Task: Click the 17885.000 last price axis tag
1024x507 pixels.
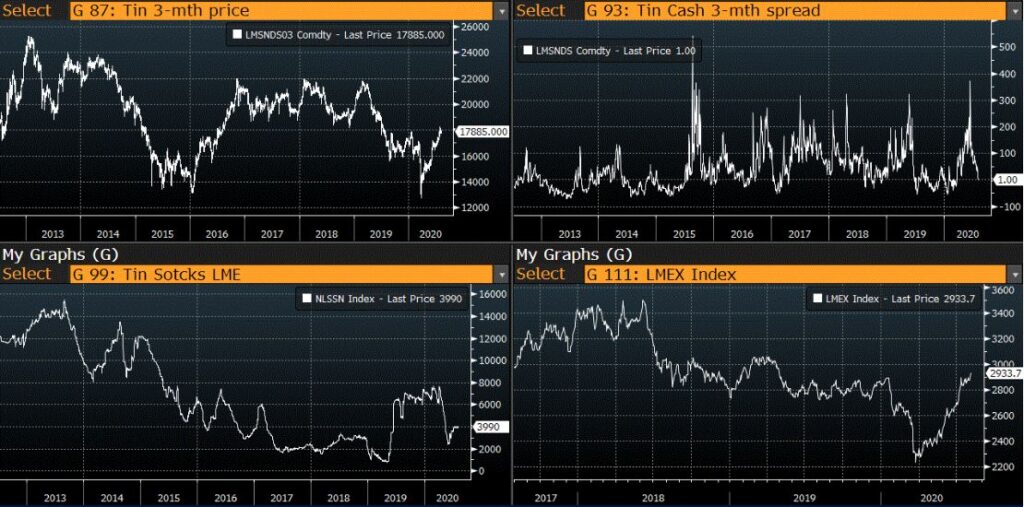Action: point(482,131)
